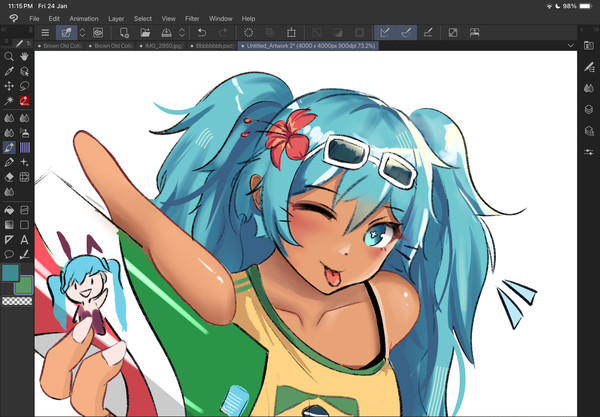
Task: Click right palette single left arrow
Action: click(582, 29)
